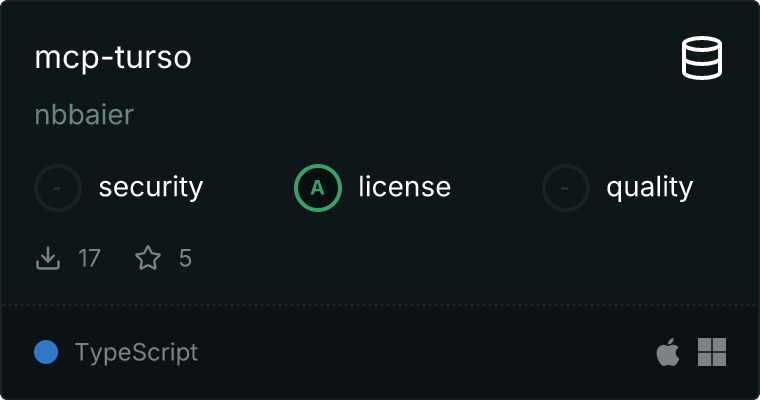Click the Windows platform icon
760x400 pixels.
click(x=712, y=352)
